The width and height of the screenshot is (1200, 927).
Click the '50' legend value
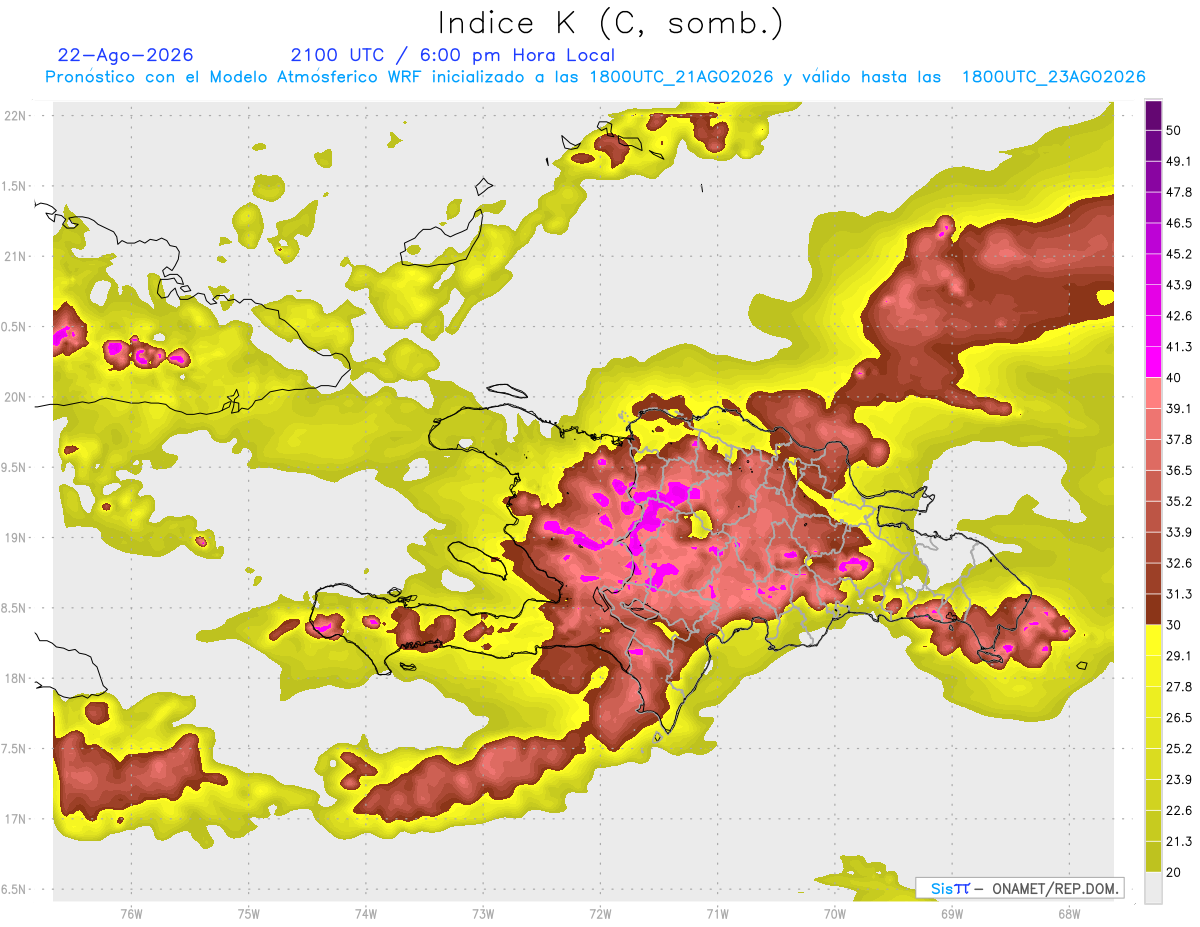coord(1174,130)
